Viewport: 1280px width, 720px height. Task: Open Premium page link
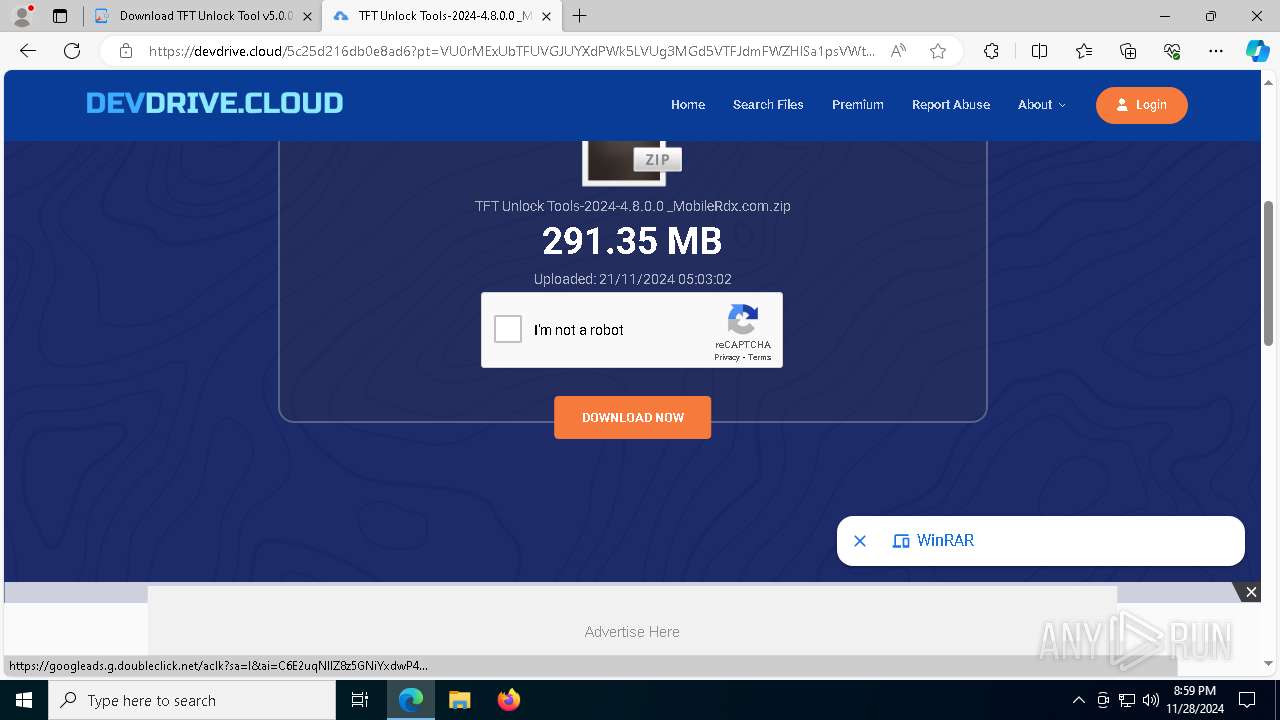tap(858, 104)
